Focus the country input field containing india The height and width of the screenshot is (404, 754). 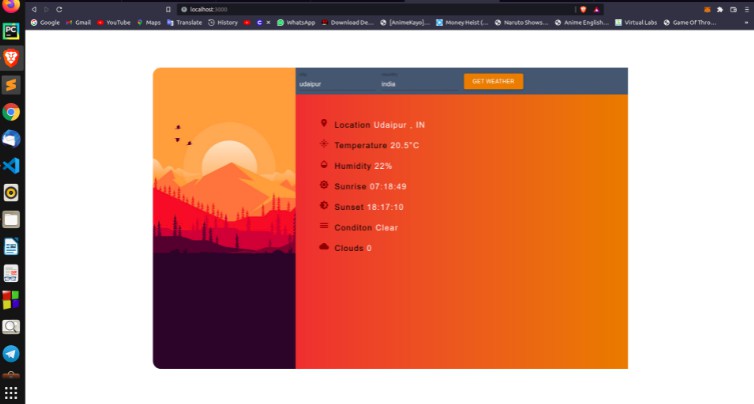tap(415, 84)
